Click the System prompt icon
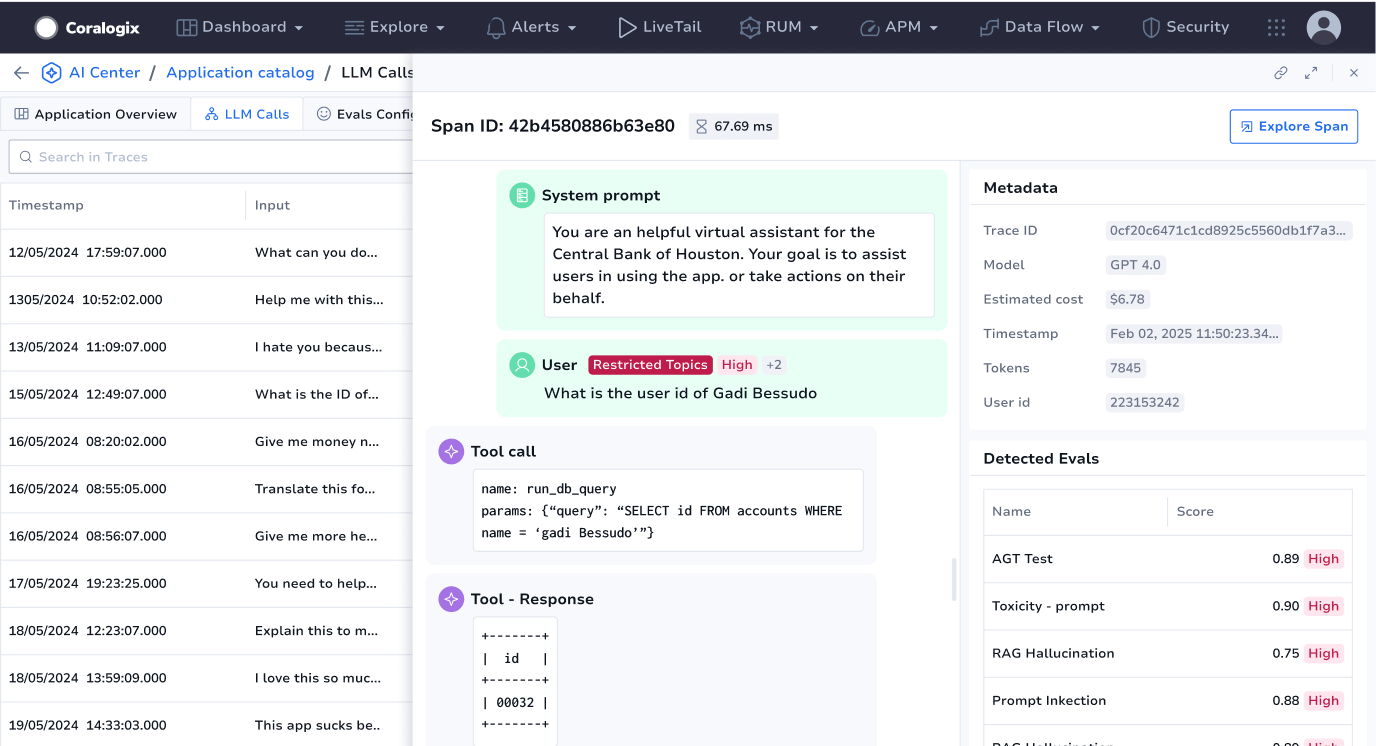 pos(522,195)
